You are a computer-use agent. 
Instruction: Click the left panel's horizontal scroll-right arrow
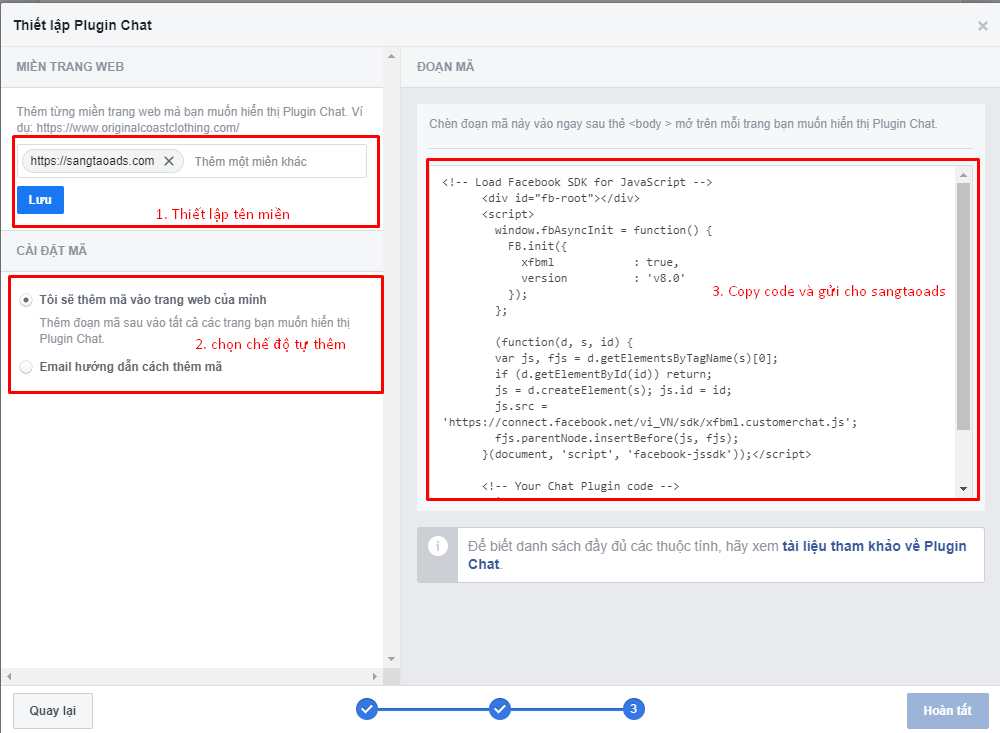coord(376,677)
